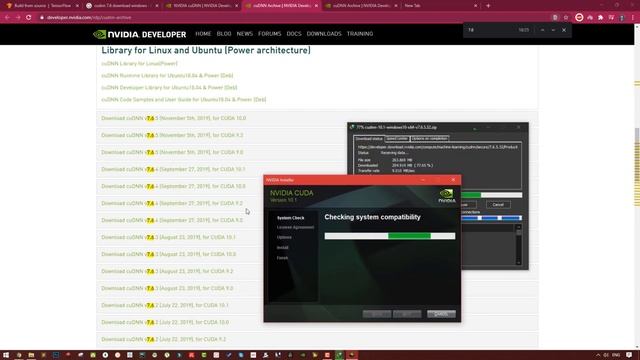Image resolution: width=640 pixels, height=360 pixels.
Task: Expand cuDNN v7.6.4 for CUDA 10.1
Action: [173, 169]
